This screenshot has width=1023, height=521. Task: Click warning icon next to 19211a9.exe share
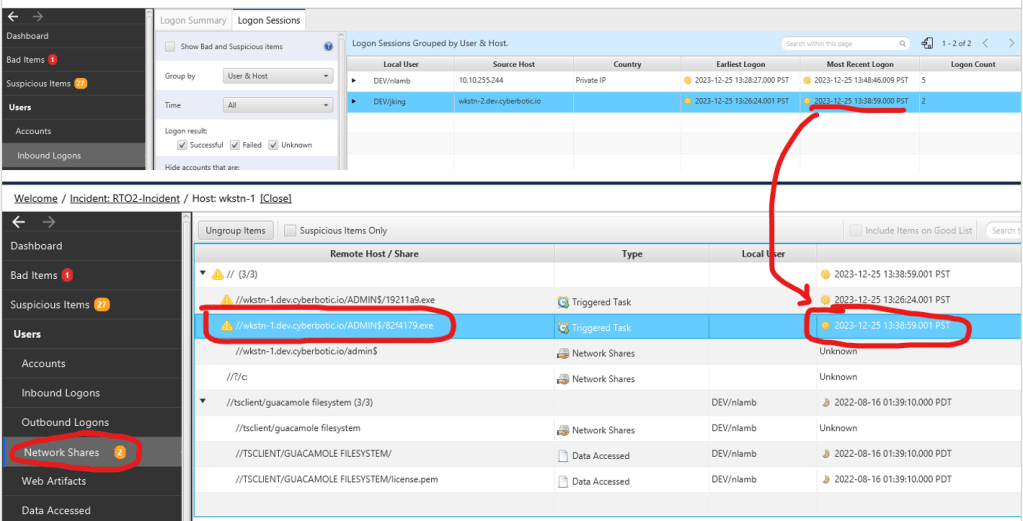227,300
